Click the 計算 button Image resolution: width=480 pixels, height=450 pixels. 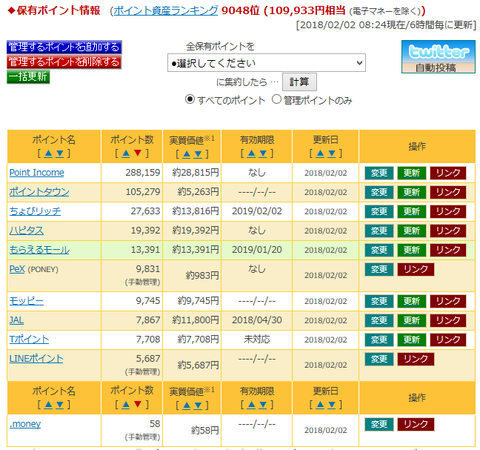pyautogui.click(x=299, y=82)
